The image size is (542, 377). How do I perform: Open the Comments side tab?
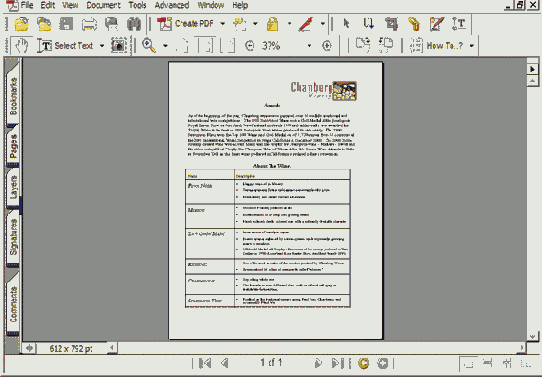click(13, 304)
